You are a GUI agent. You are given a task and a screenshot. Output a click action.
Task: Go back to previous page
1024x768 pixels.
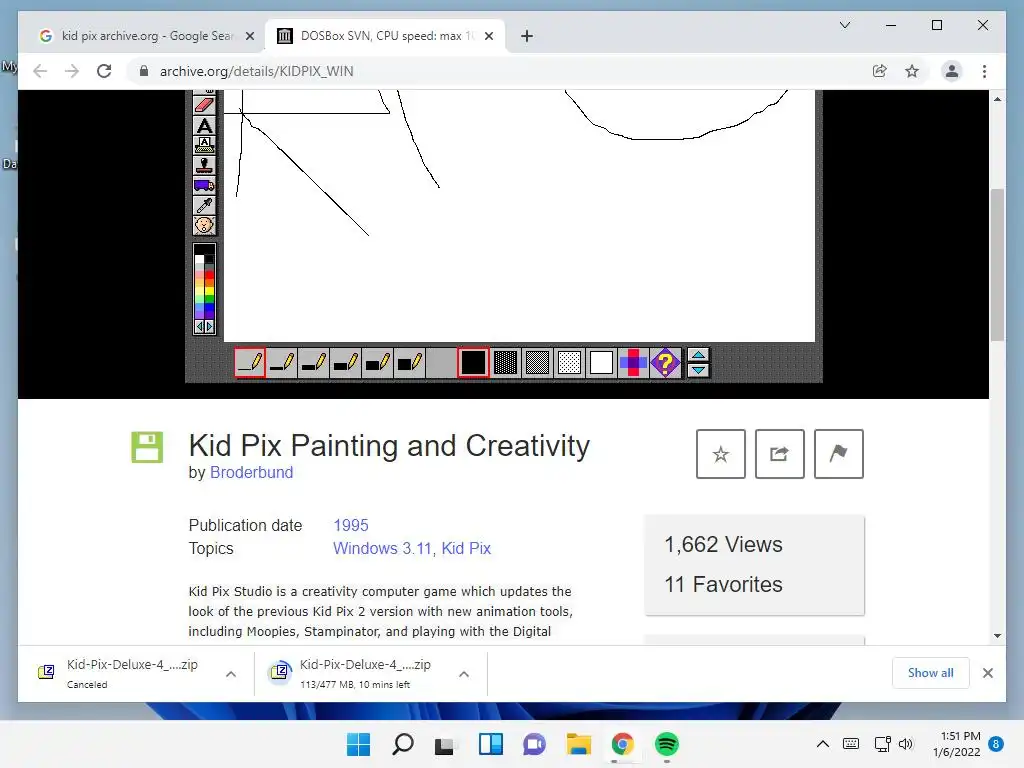(40, 71)
